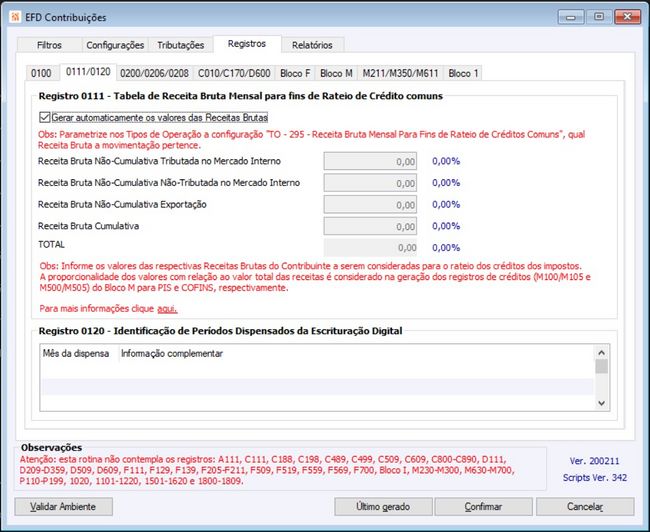Image resolution: width=650 pixels, height=532 pixels.
Task: Click the scroll up arrow in Registro 0120 list
Action: [x=601, y=353]
